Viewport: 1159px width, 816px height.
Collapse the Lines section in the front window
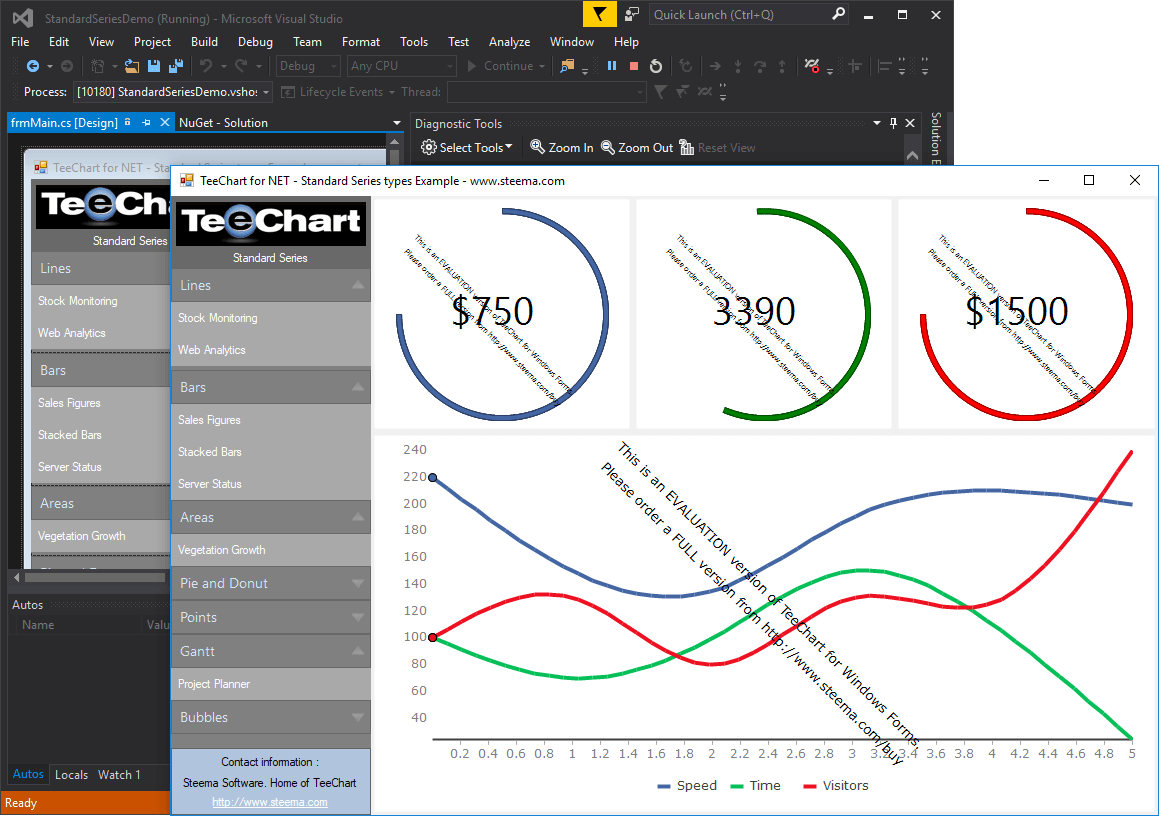click(358, 285)
